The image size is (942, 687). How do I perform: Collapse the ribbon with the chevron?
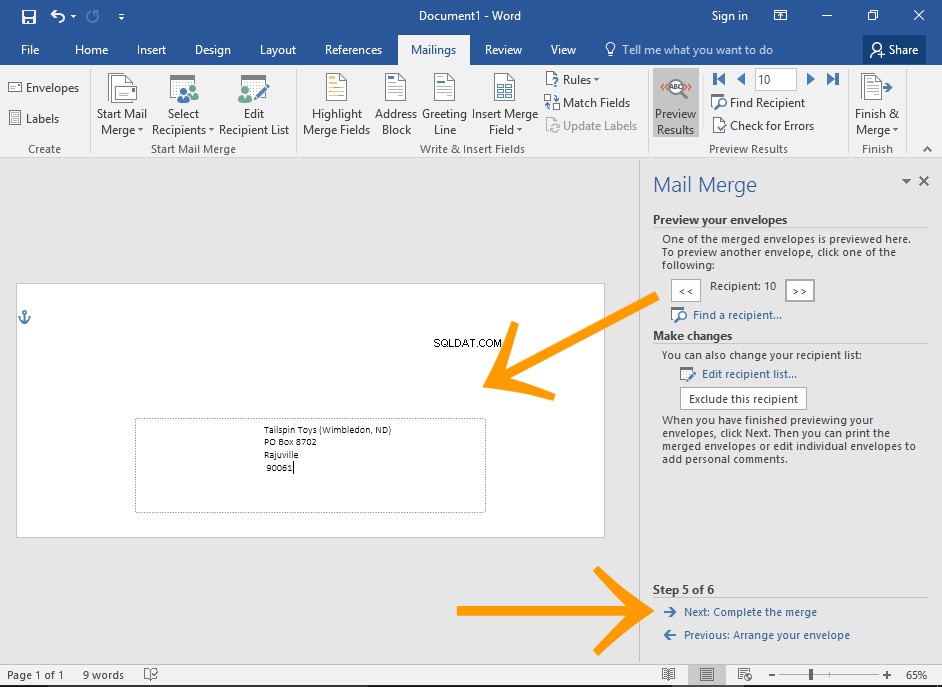pos(927,149)
